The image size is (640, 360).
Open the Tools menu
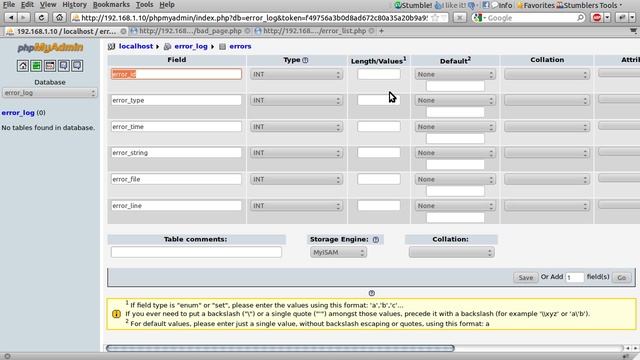click(144, 5)
